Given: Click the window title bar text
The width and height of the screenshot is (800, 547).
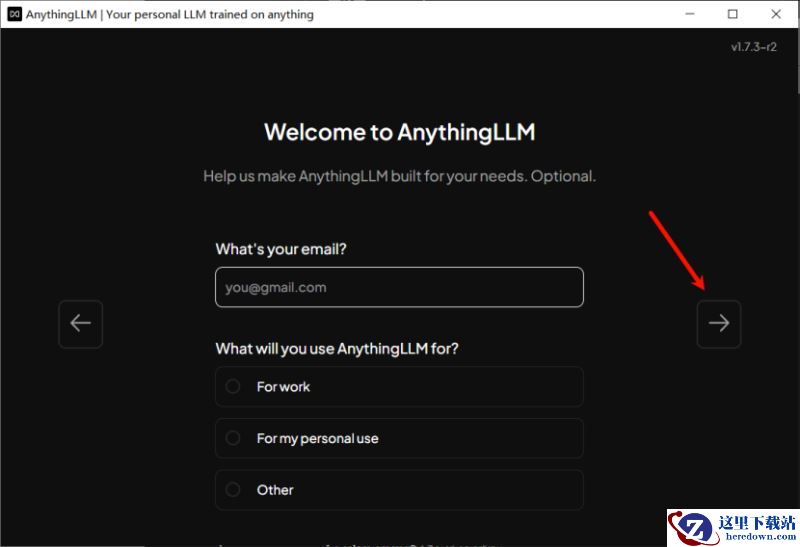Looking at the screenshot, I should (x=170, y=14).
